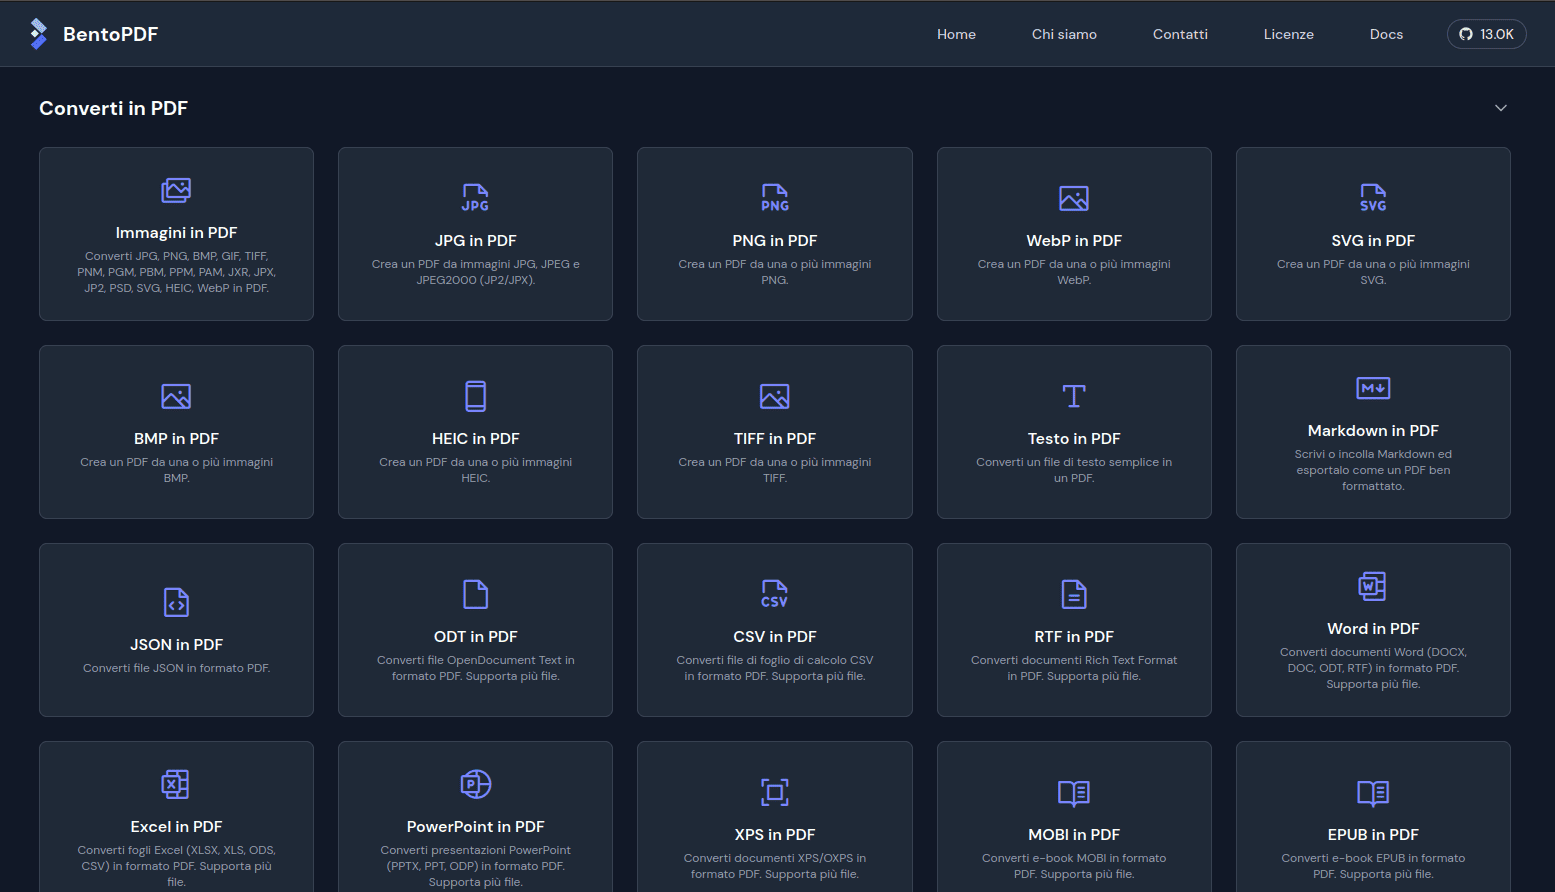Collapse the Converti in PDF section chevron
1555x892 pixels.
coord(1500,108)
